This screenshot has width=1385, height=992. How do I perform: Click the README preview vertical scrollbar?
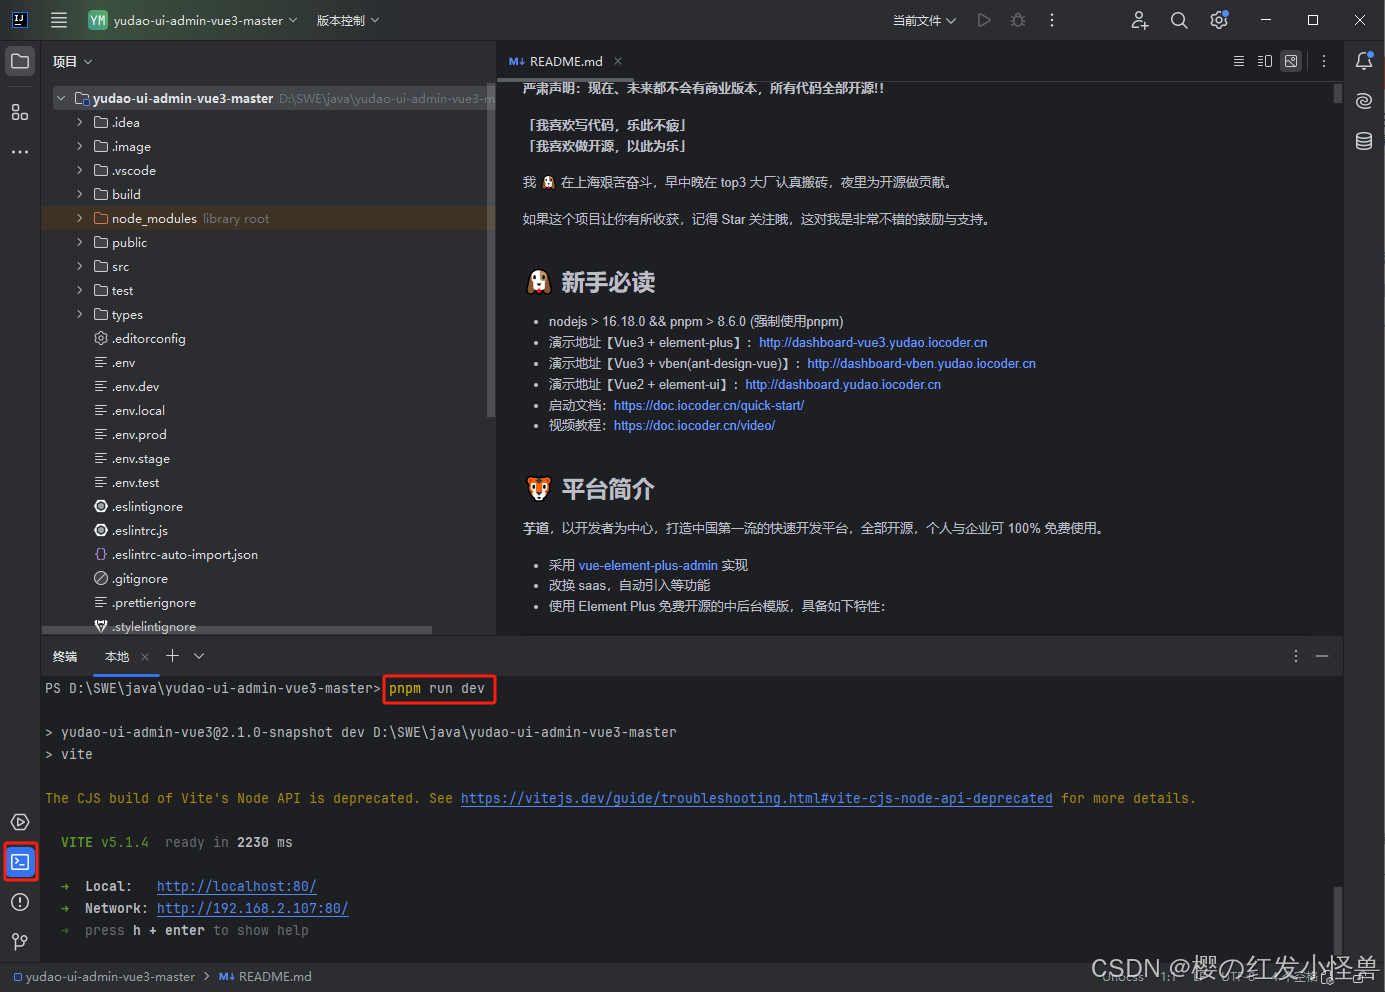(1337, 93)
